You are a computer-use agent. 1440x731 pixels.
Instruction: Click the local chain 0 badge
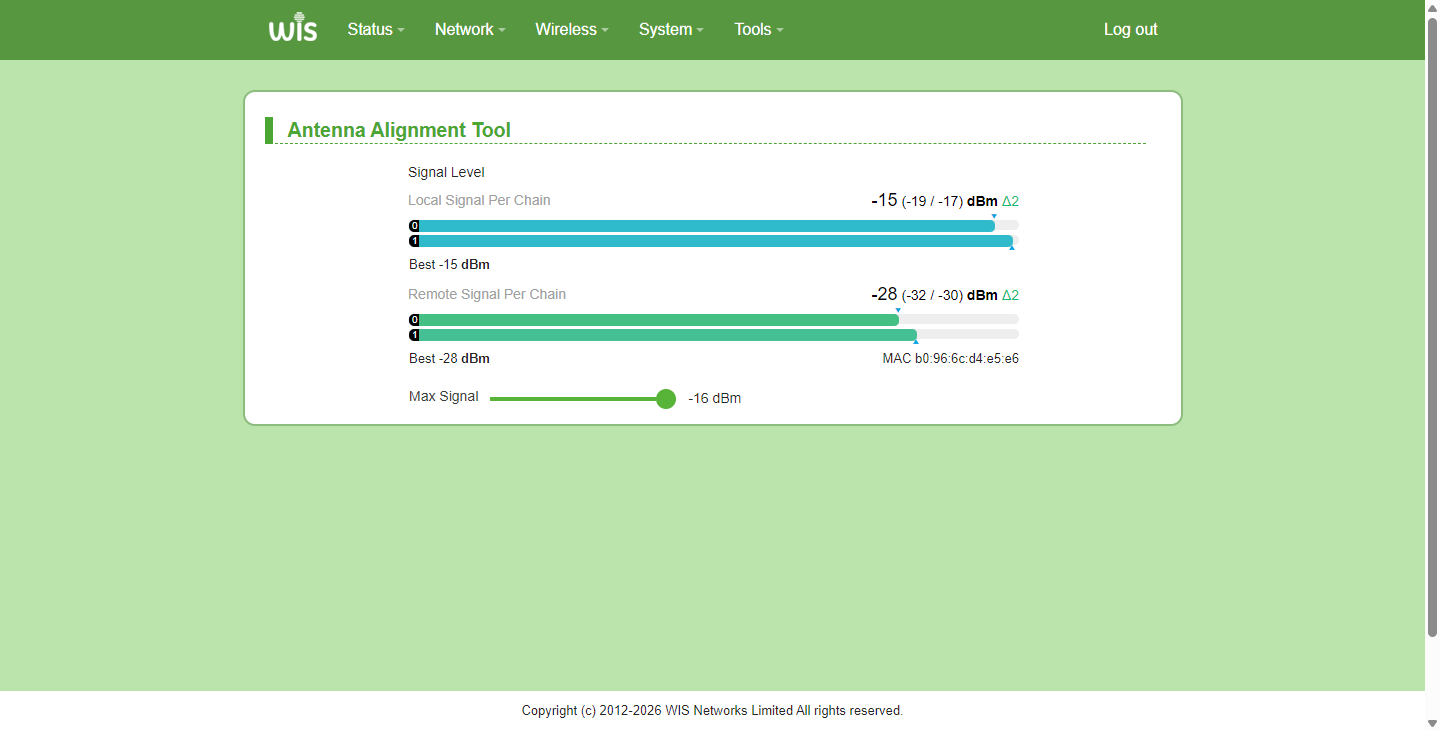coord(414,226)
